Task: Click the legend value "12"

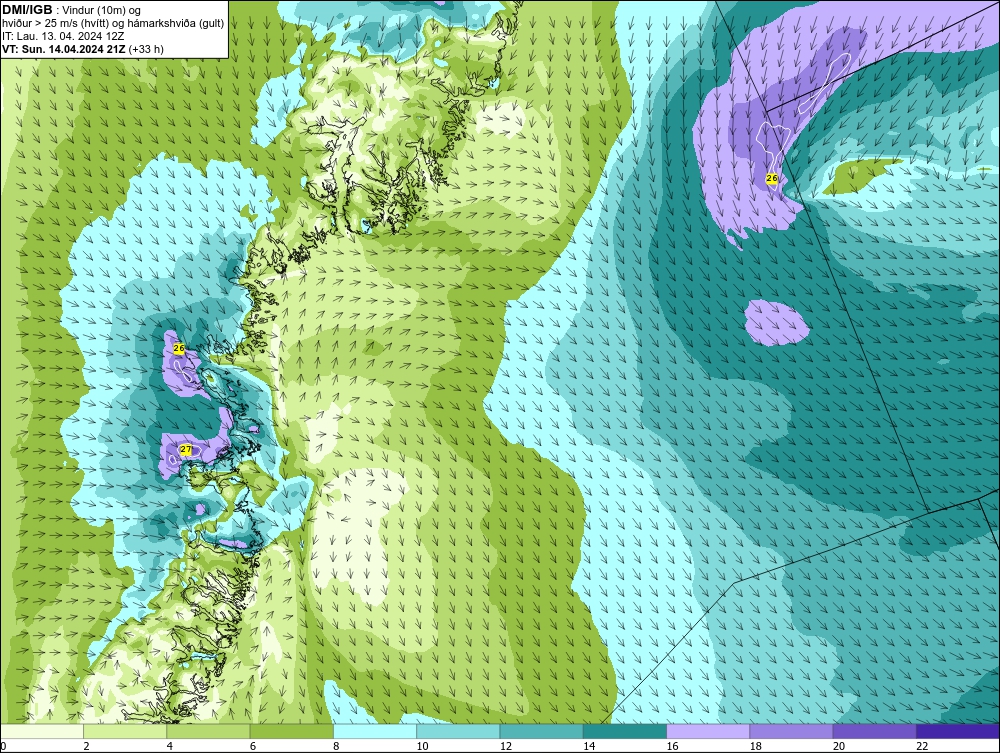Action: click(x=506, y=747)
